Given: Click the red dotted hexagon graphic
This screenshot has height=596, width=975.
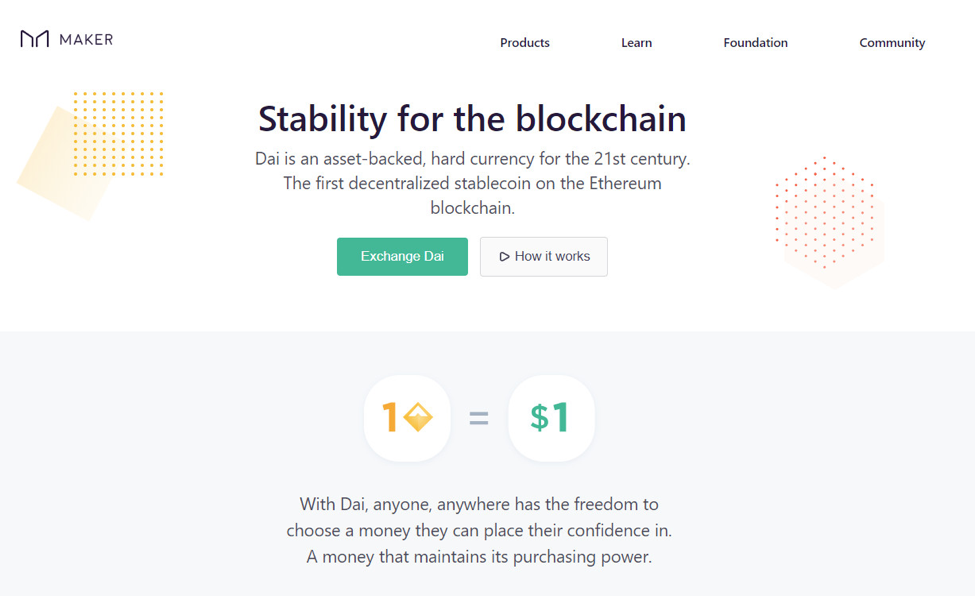Looking at the screenshot, I should click(825, 212).
